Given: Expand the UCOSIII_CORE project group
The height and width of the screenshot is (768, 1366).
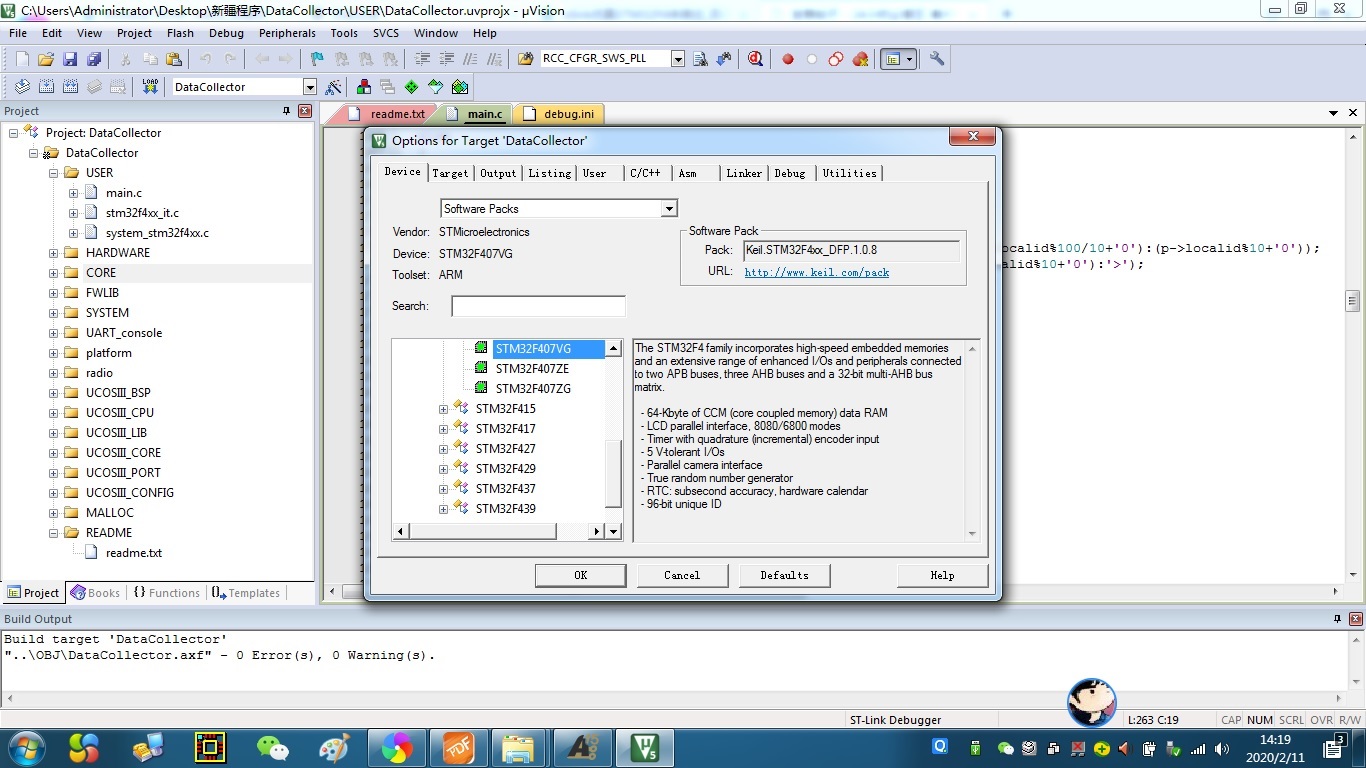Looking at the screenshot, I should (x=53, y=453).
